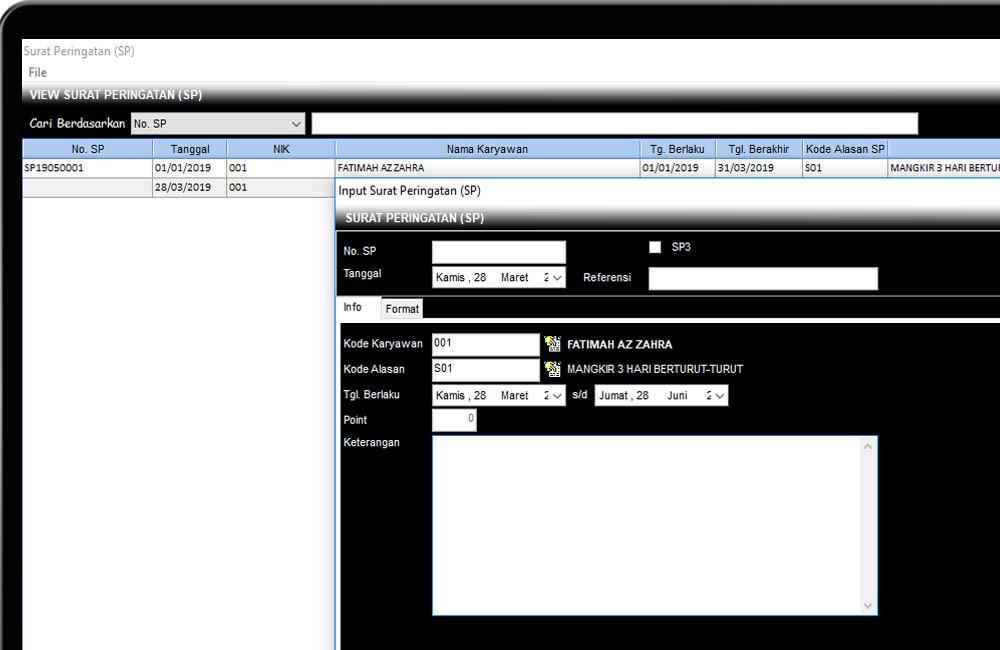Enable the SP3 checkbox

[x=655, y=247]
